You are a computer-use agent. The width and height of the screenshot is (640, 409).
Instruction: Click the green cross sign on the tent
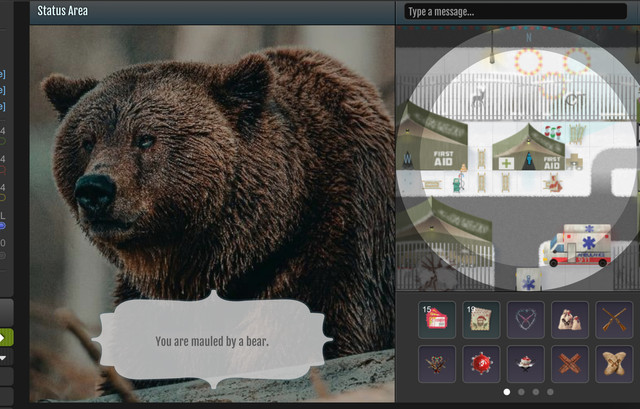pyautogui.click(x=506, y=163)
